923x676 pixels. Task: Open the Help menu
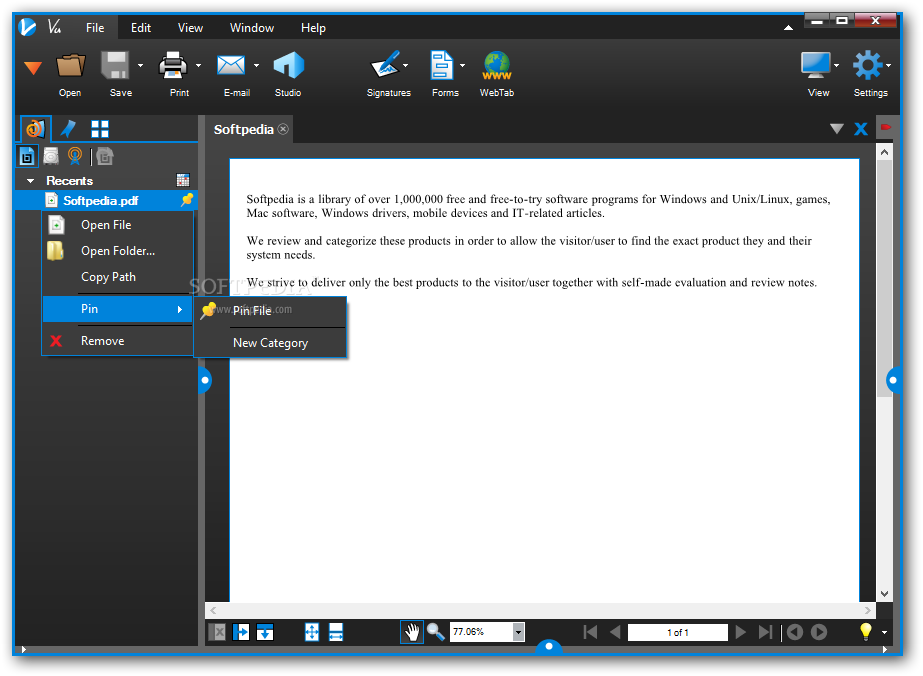313,28
